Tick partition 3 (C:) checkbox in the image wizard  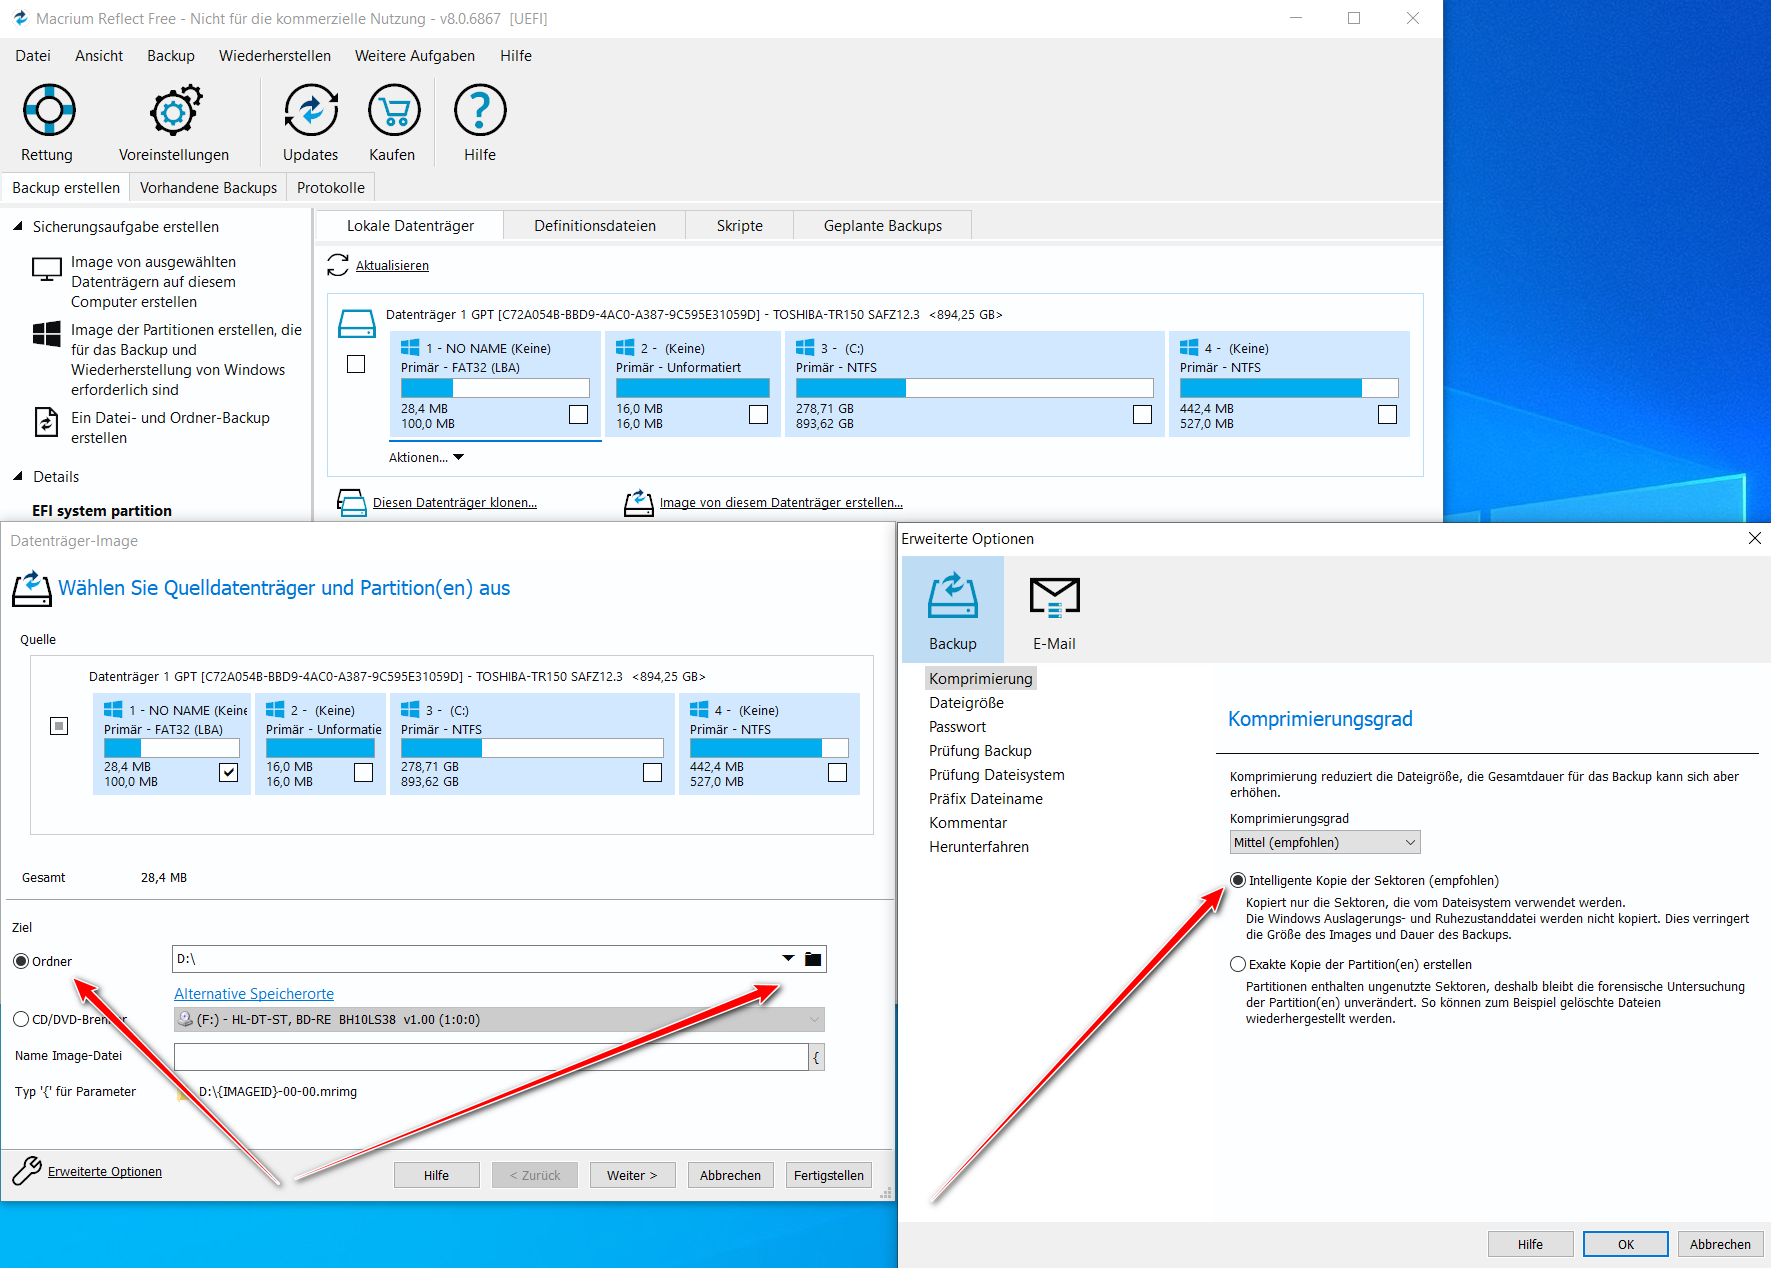click(652, 772)
